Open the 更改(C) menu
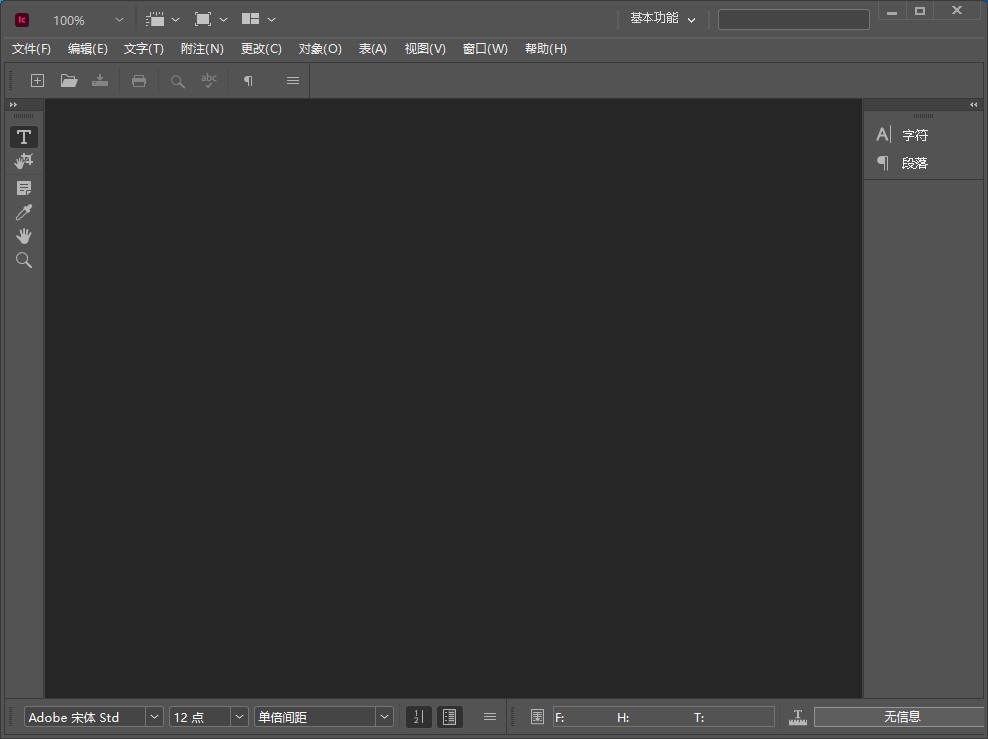988x739 pixels. 261,49
